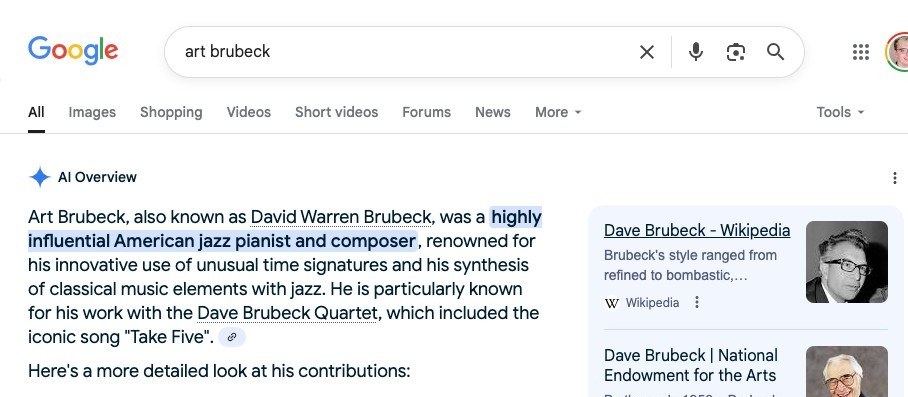Click the source link chip after "Take Five"

(x=232, y=337)
